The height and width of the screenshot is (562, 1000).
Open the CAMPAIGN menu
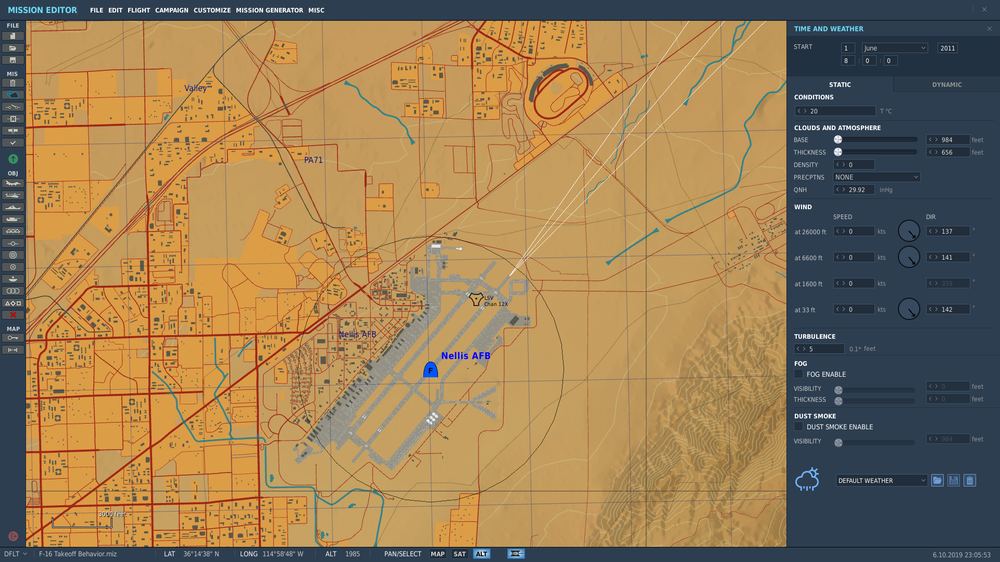click(172, 10)
